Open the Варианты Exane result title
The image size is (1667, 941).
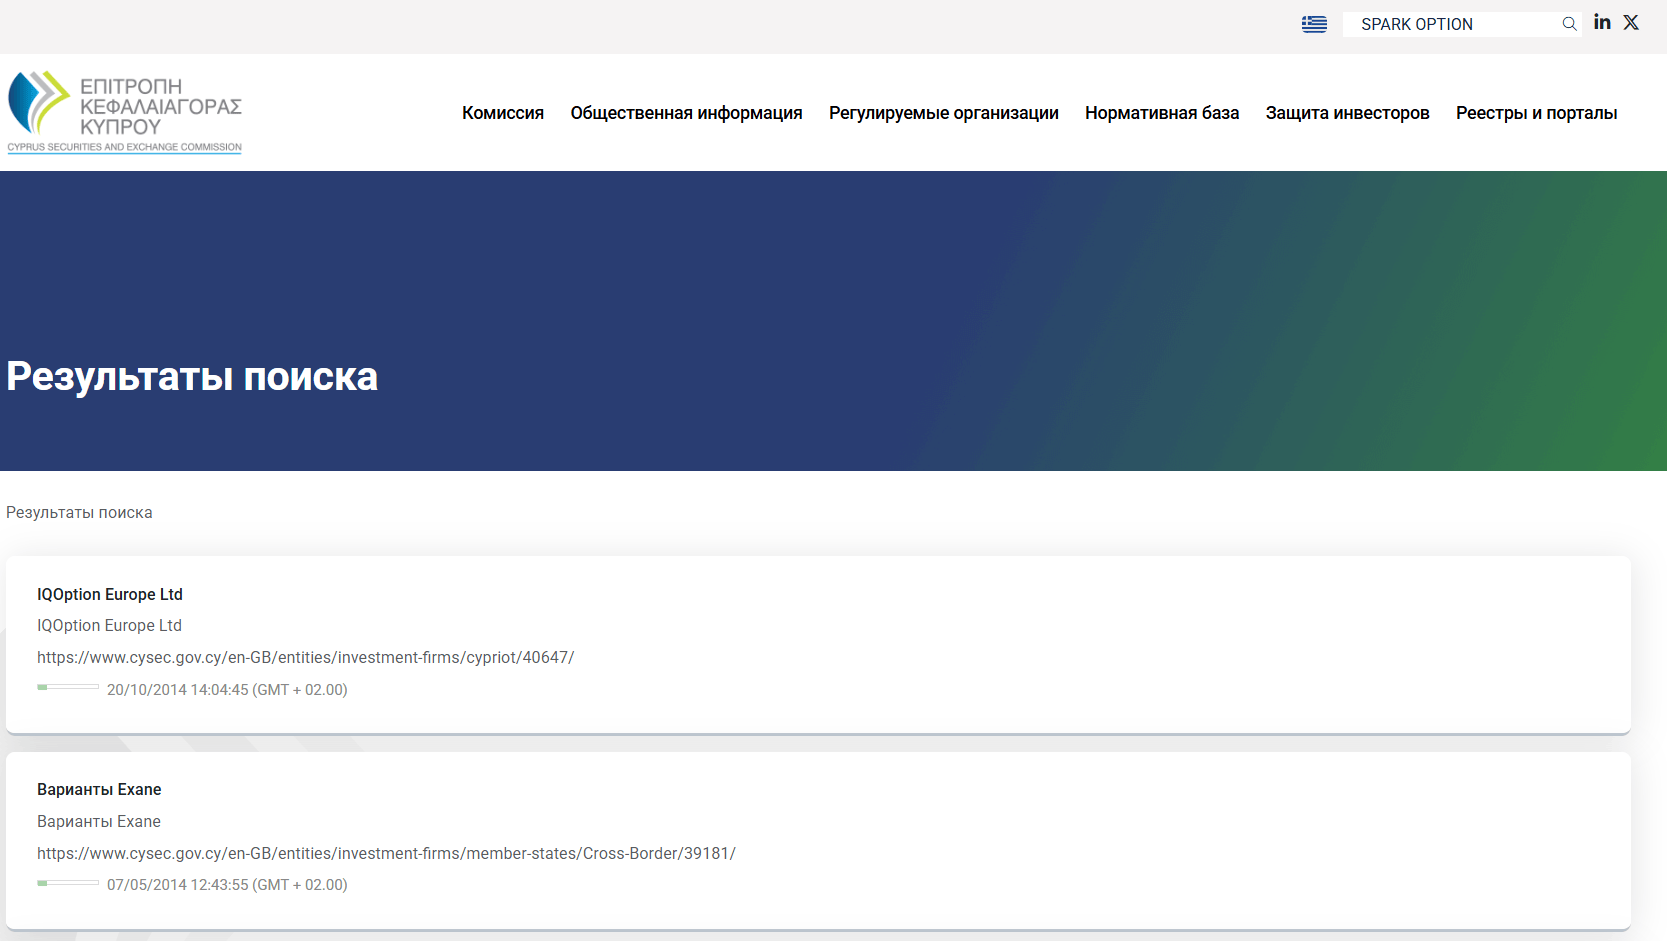tap(99, 790)
